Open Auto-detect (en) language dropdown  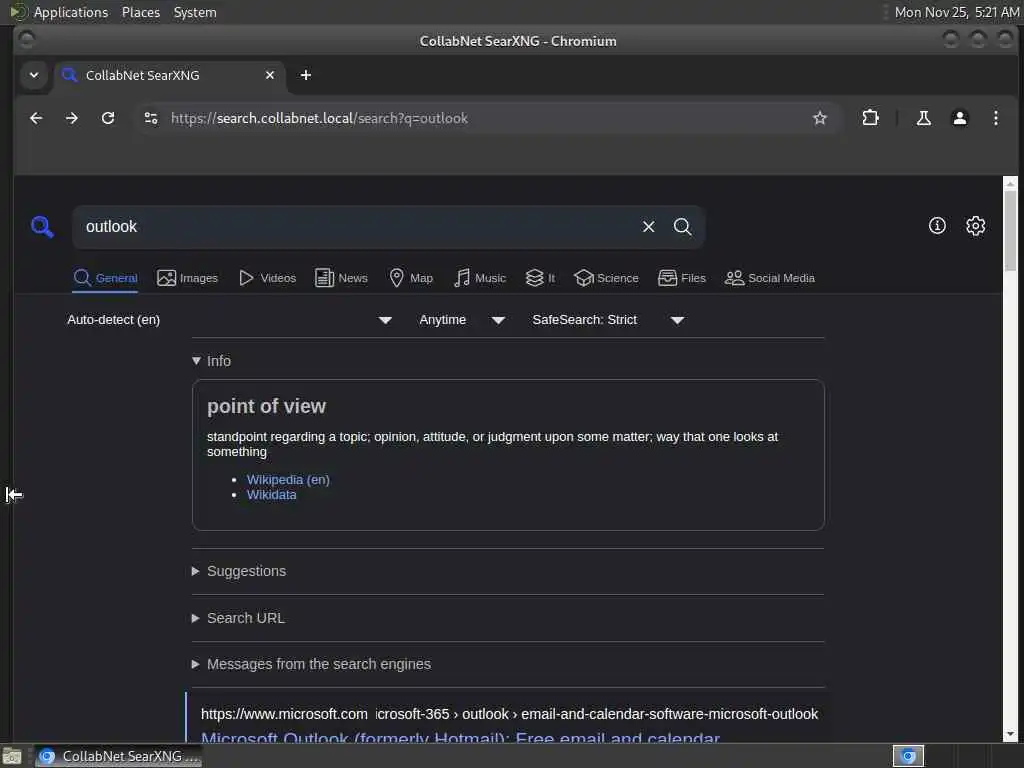pos(229,320)
